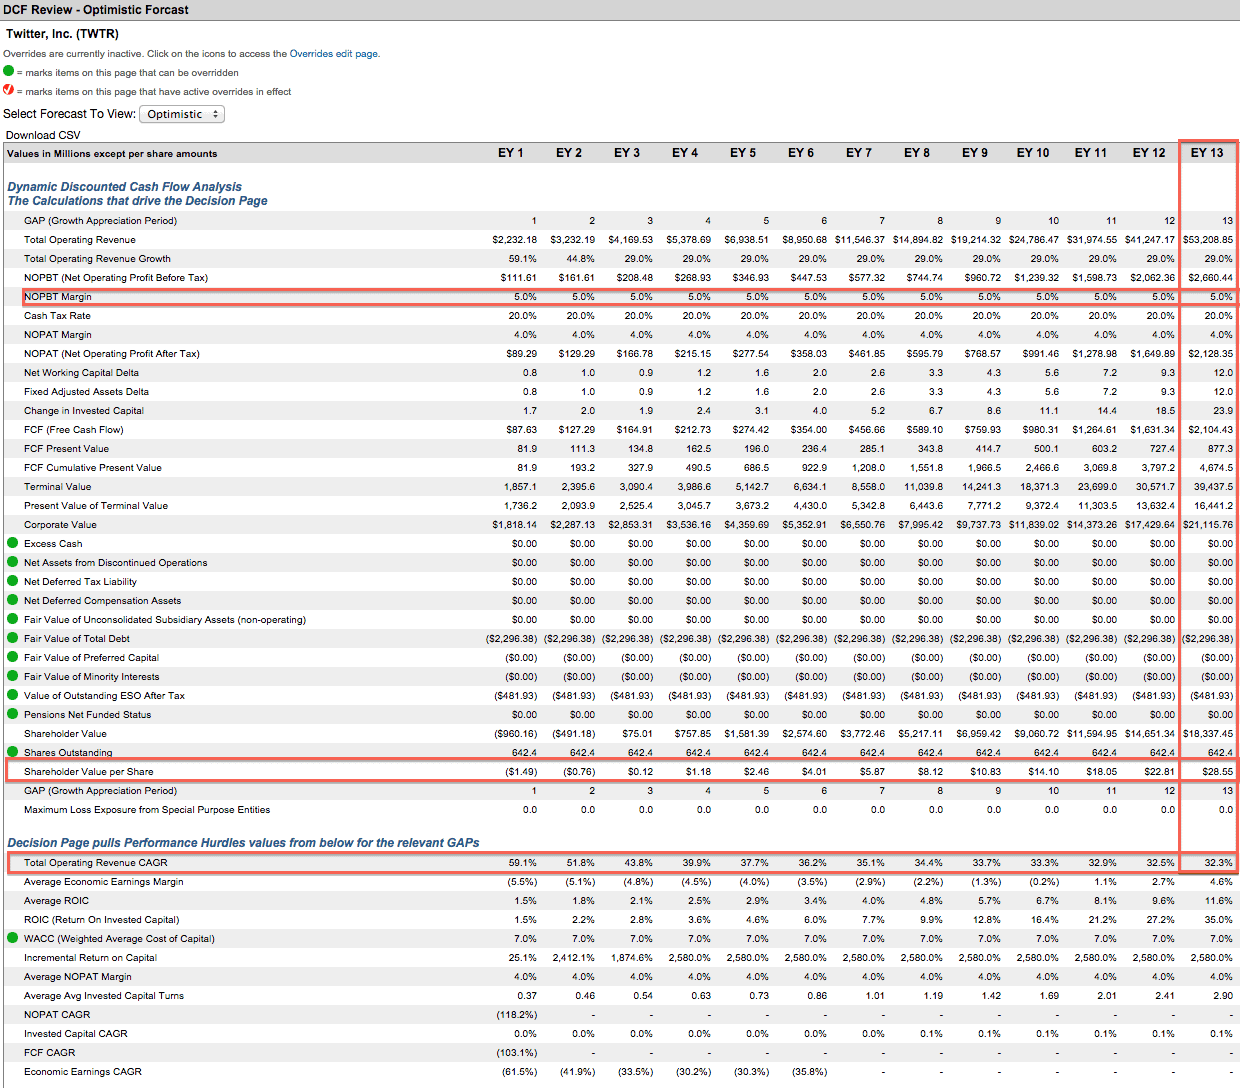Click override dot for Unconsolidated Subsidiary Assets row

tap(13, 619)
